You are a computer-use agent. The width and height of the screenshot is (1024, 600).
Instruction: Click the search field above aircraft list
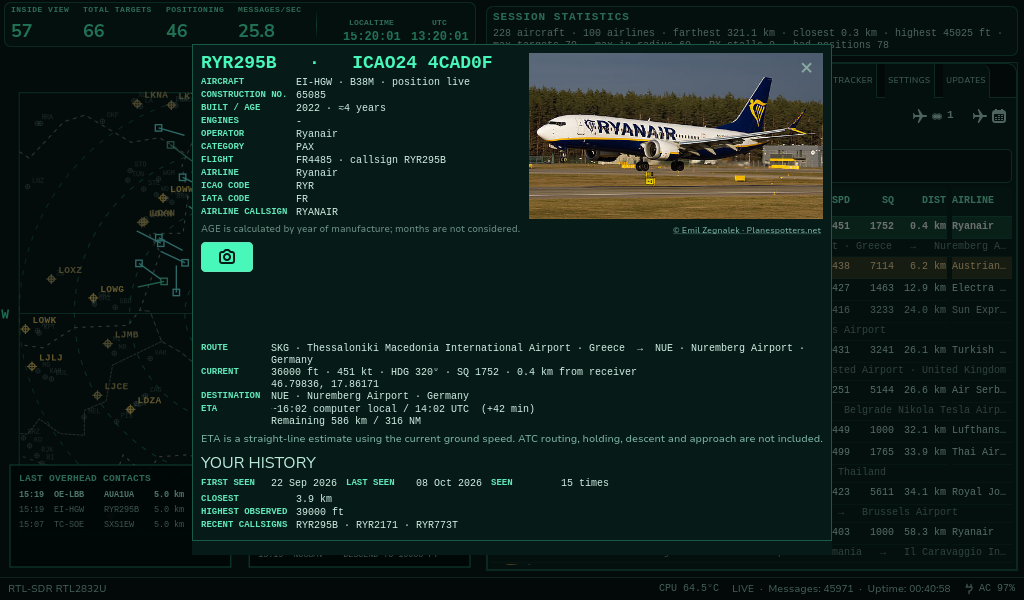point(921,165)
